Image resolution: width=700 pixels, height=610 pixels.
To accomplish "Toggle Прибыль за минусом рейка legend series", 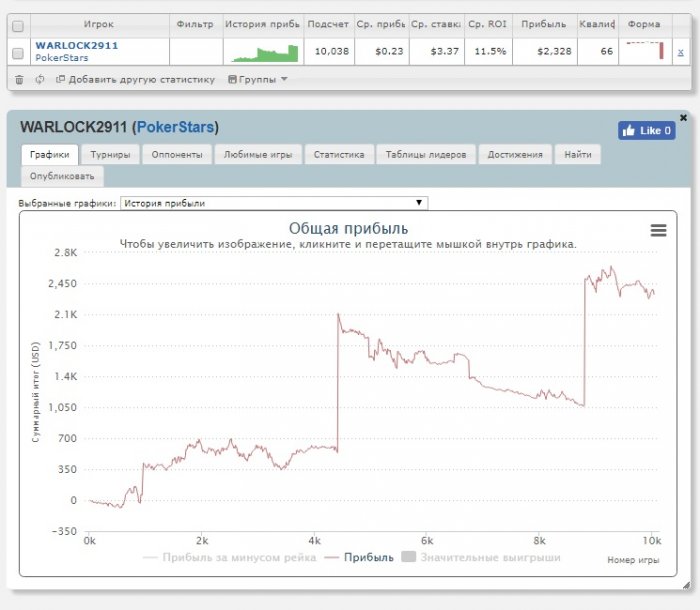I will (229, 557).
